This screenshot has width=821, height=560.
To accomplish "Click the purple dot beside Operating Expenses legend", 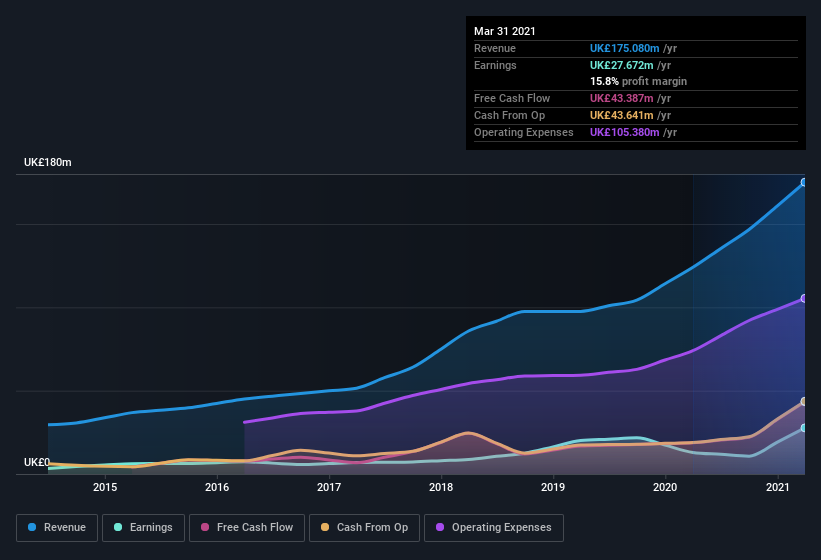I will point(440,527).
